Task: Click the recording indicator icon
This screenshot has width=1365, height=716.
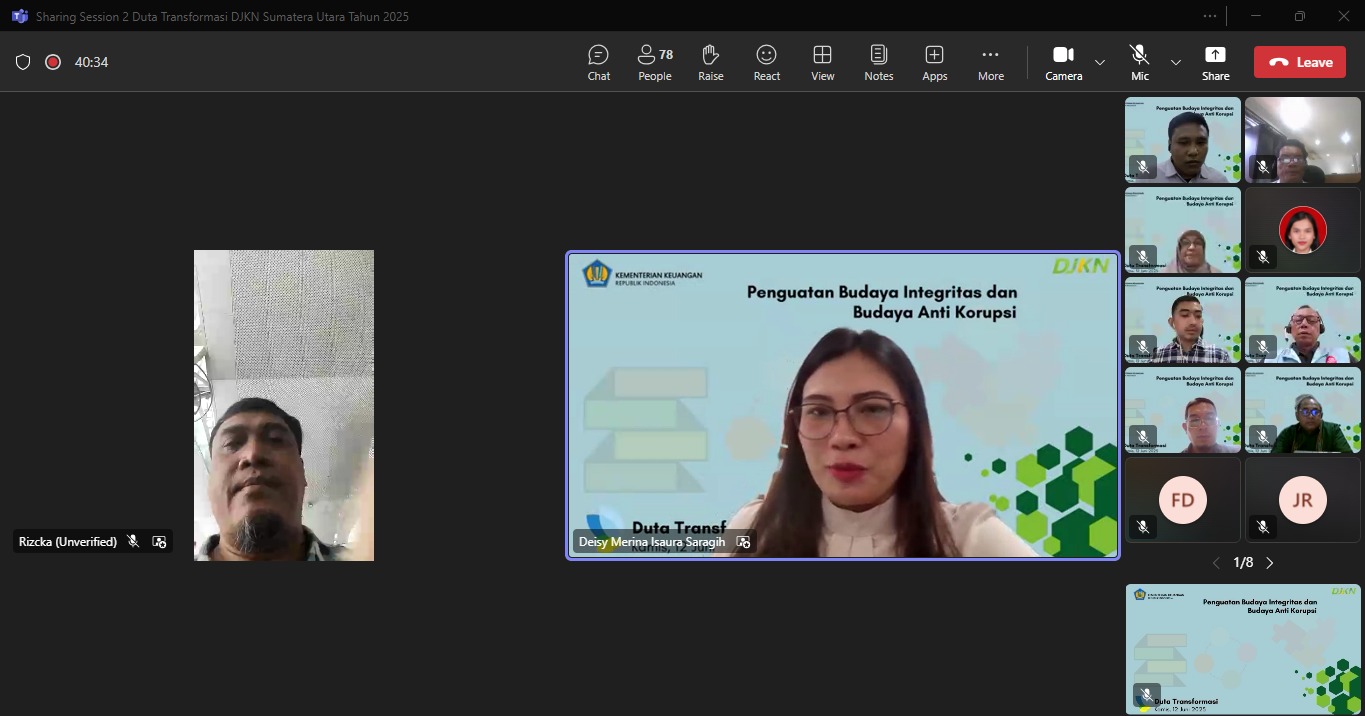Action: (x=53, y=62)
